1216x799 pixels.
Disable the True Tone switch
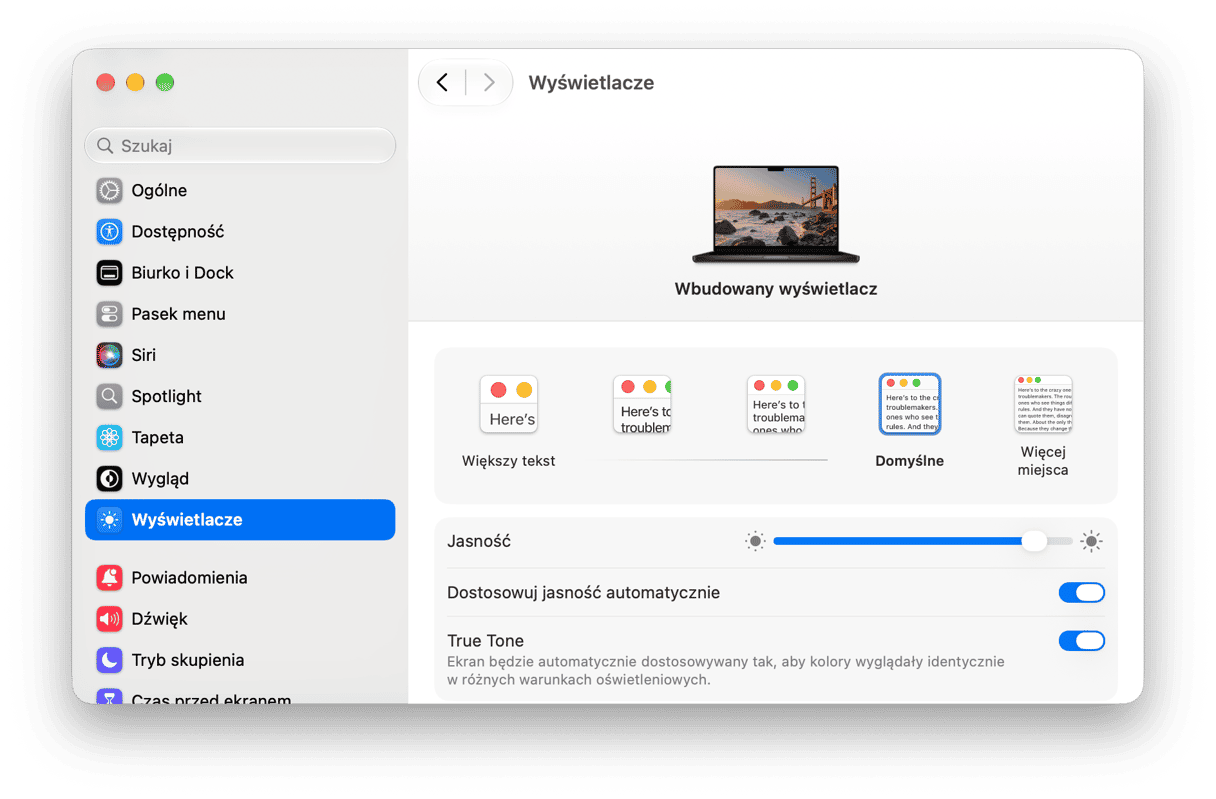(1082, 641)
